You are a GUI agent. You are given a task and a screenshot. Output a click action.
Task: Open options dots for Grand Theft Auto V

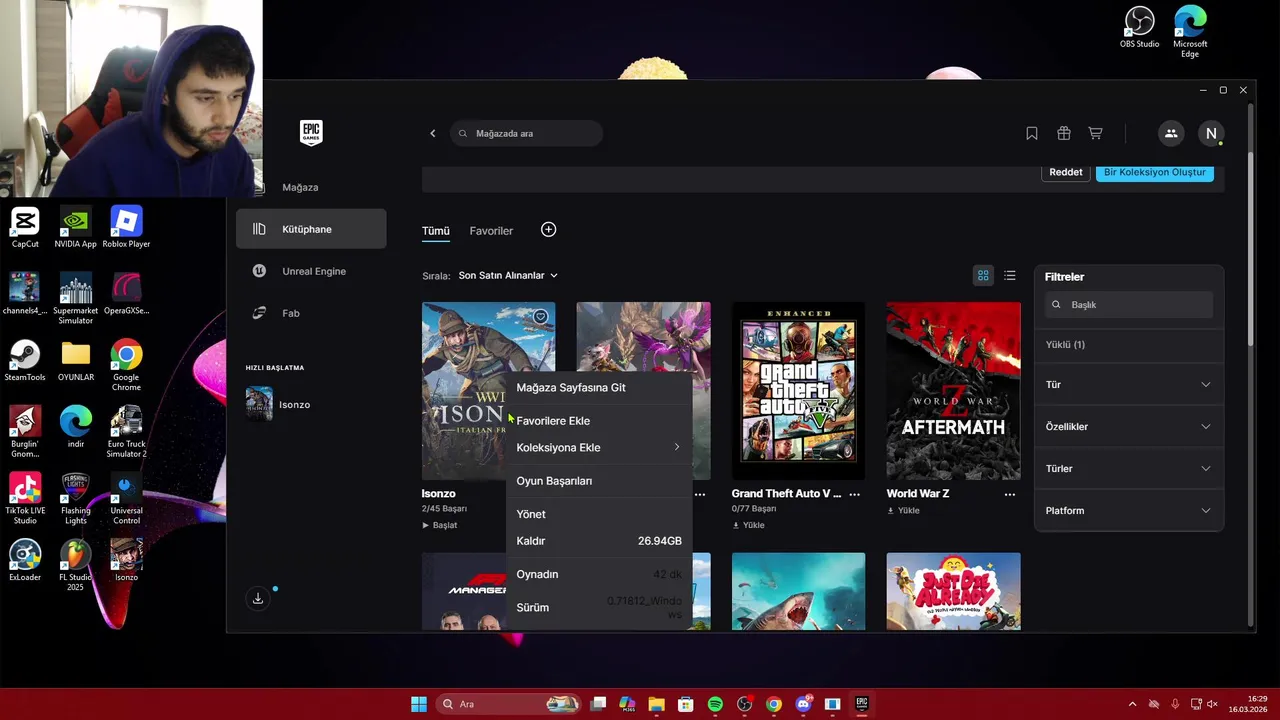[x=855, y=494]
